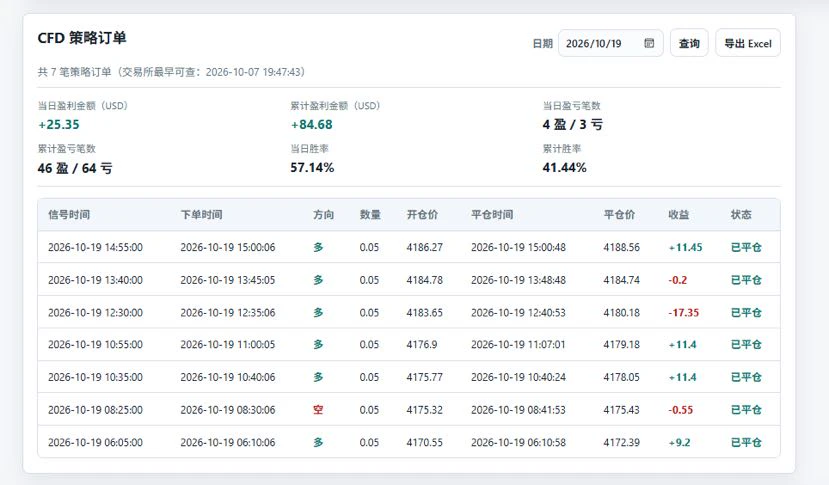829x485 pixels.
Task: Click the +11.45 profit value
Action: [x=686, y=248]
